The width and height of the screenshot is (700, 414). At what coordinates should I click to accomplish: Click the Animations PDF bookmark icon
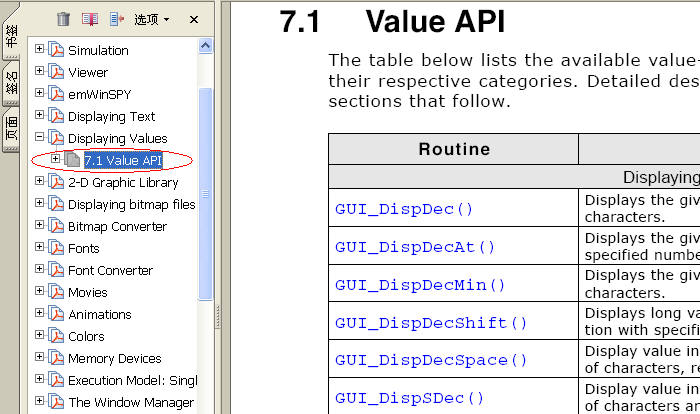click(x=56, y=314)
